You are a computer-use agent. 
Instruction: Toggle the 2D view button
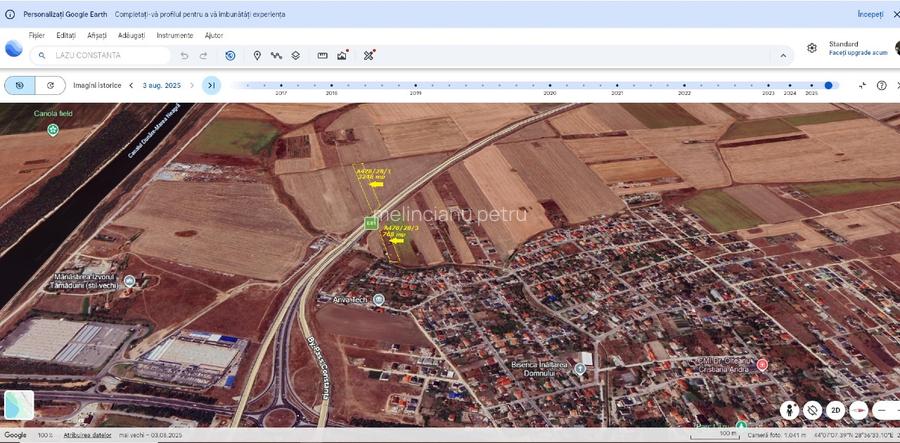836,410
